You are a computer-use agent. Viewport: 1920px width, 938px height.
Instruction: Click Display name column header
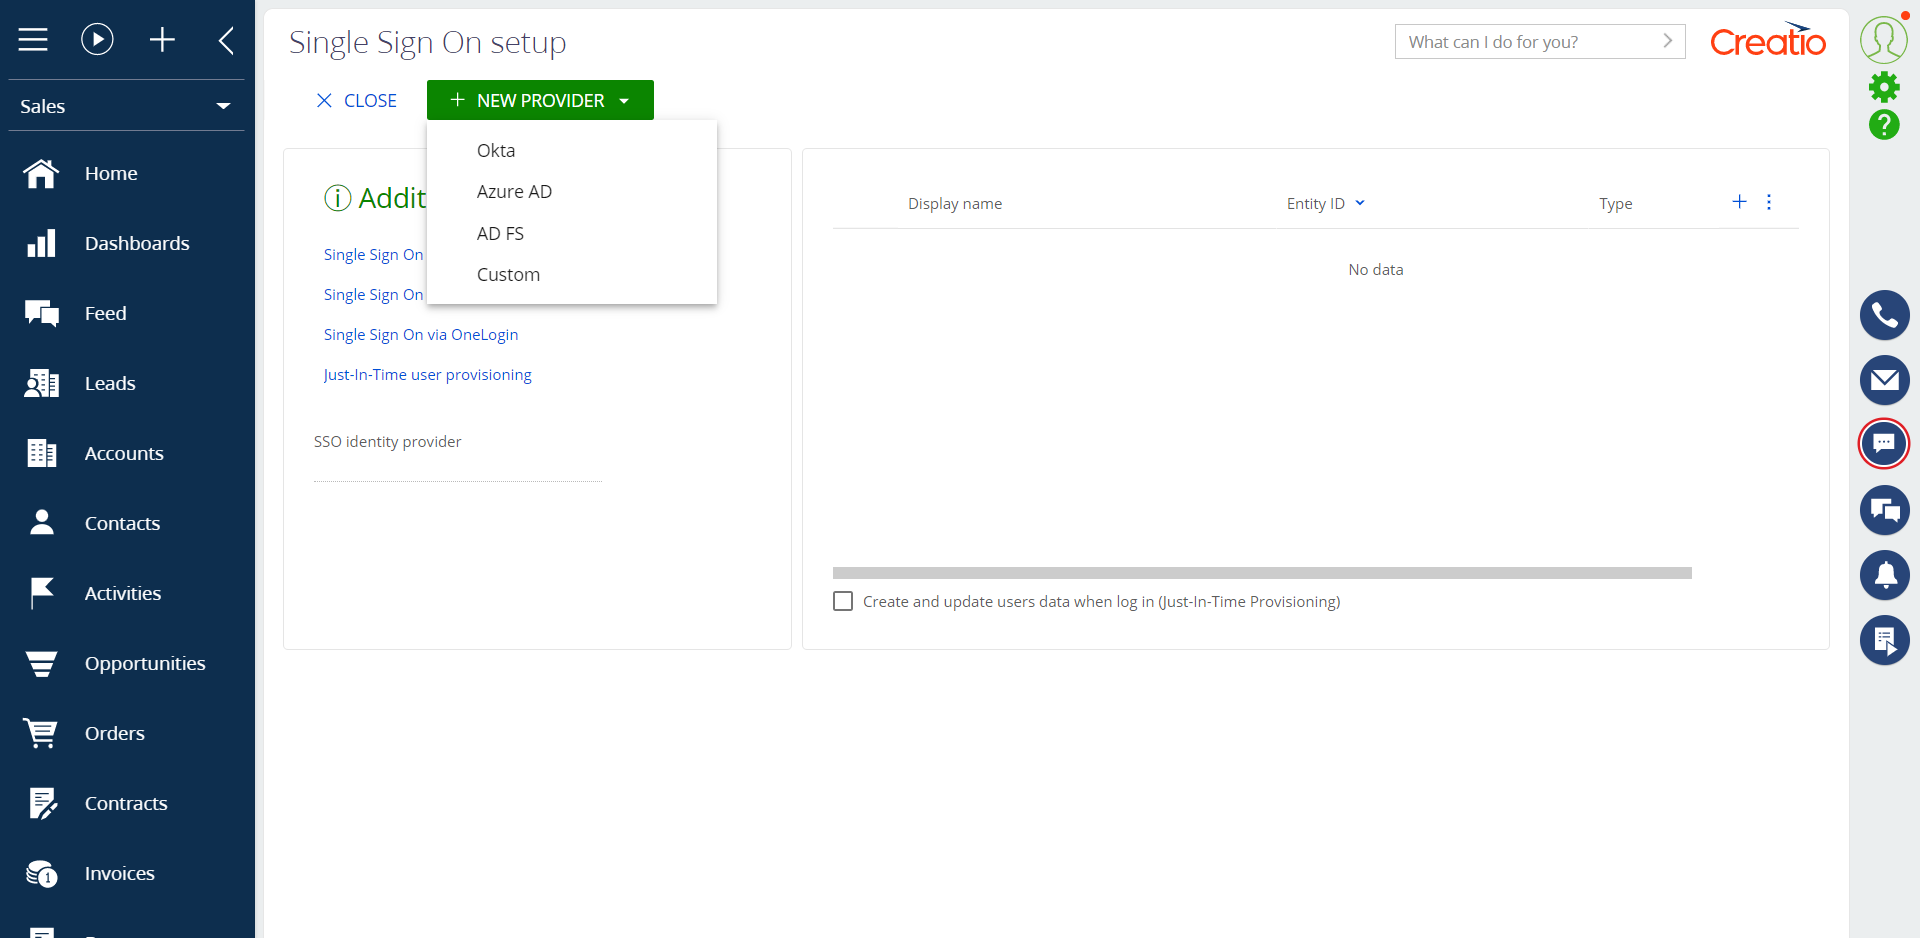(x=955, y=203)
